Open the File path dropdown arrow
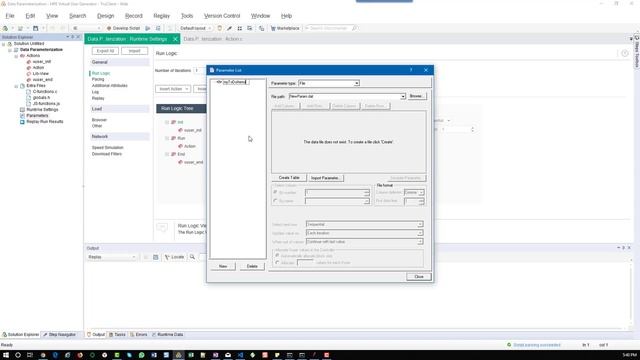The image size is (640, 360). [x=402, y=96]
